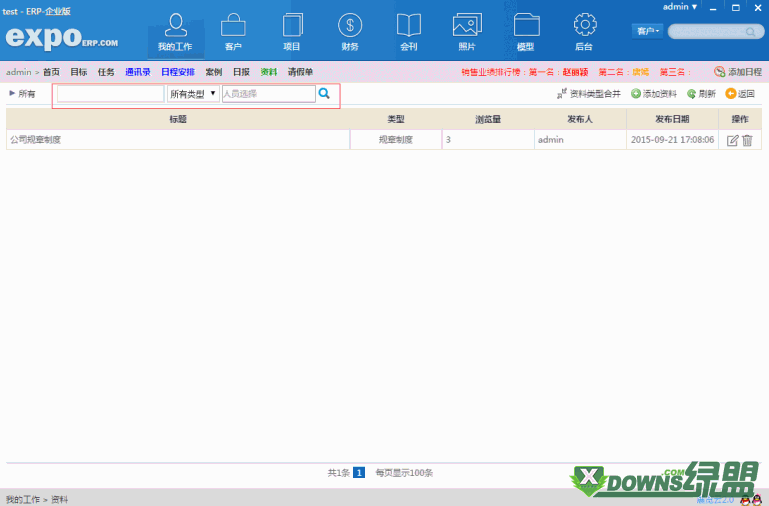Image resolution: width=769 pixels, height=506 pixels.
Task: Expand the 所有 filter triangle
Action: (x=12, y=93)
